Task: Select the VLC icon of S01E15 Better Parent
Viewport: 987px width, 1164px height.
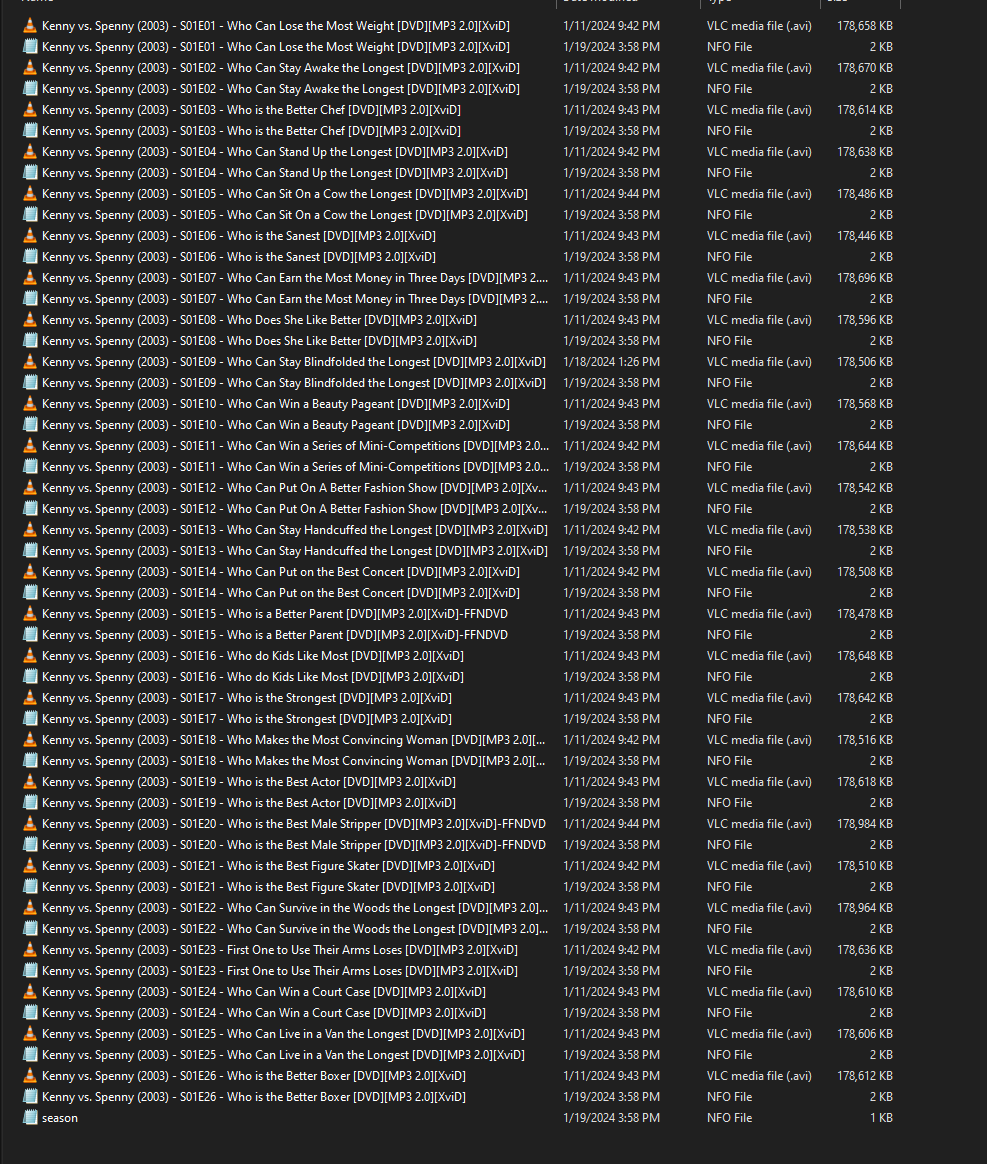Action: tap(30, 613)
